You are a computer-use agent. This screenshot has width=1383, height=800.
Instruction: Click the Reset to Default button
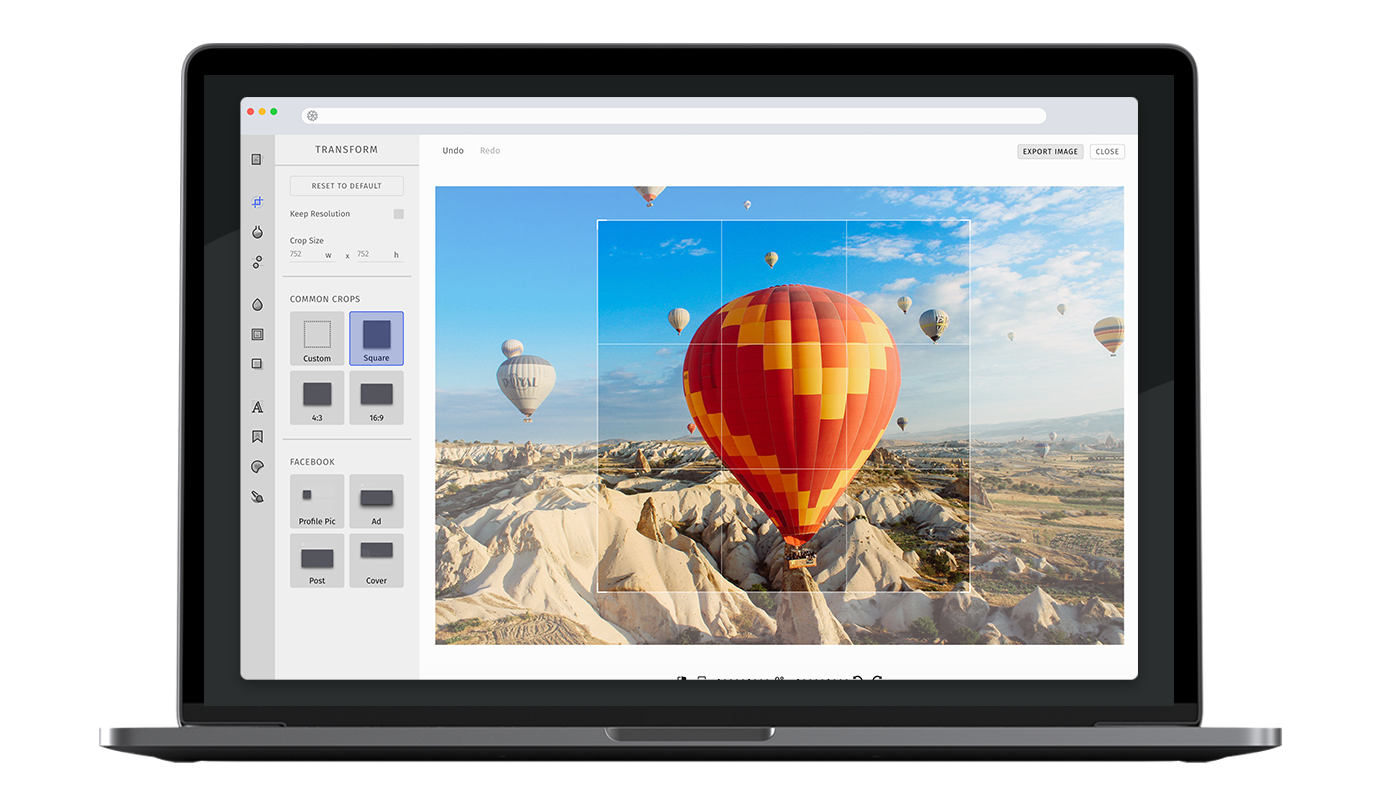(346, 186)
